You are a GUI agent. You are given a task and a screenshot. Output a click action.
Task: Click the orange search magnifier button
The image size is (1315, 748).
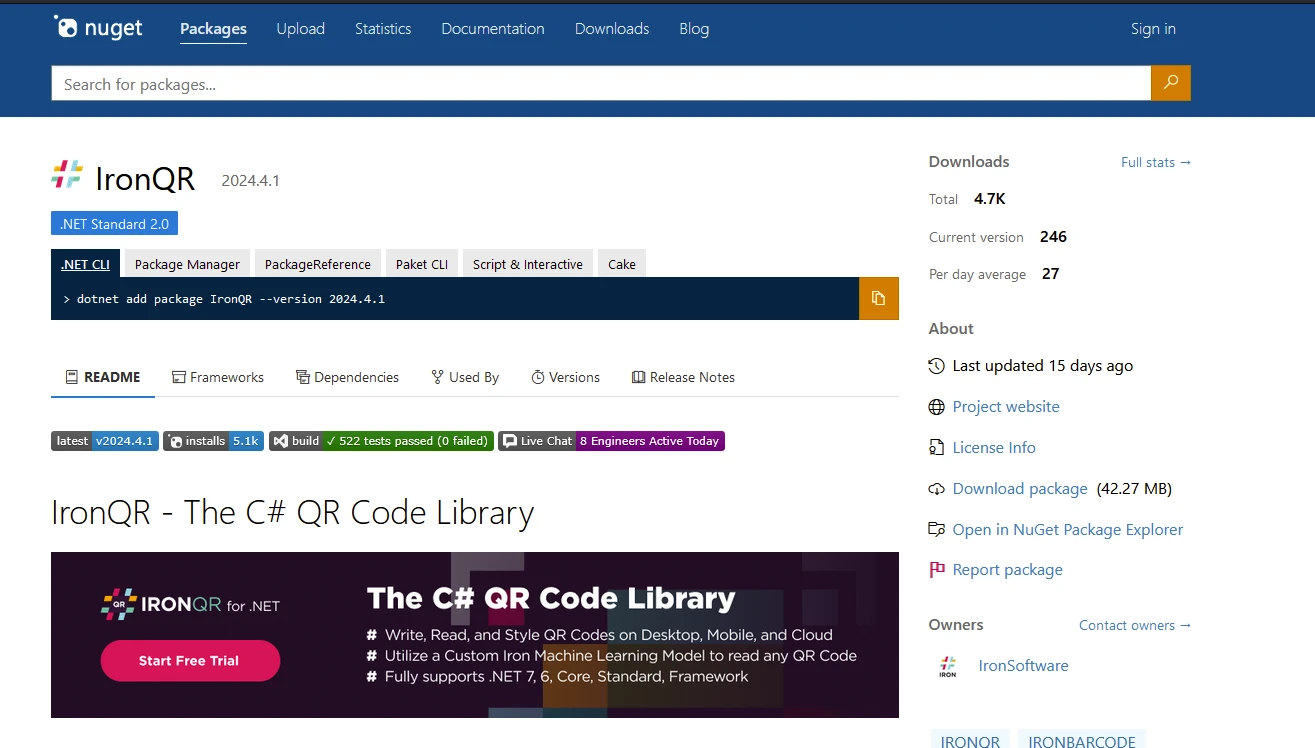pyautogui.click(x=1170, y=83)
